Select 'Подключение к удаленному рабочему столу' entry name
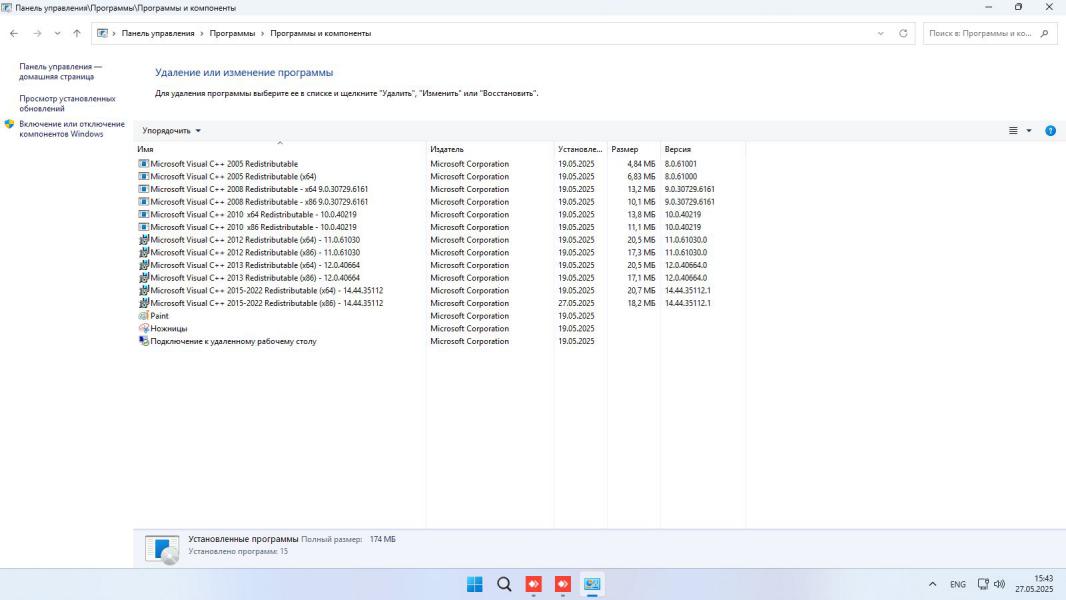1066x600 pixels. [233, 341]
